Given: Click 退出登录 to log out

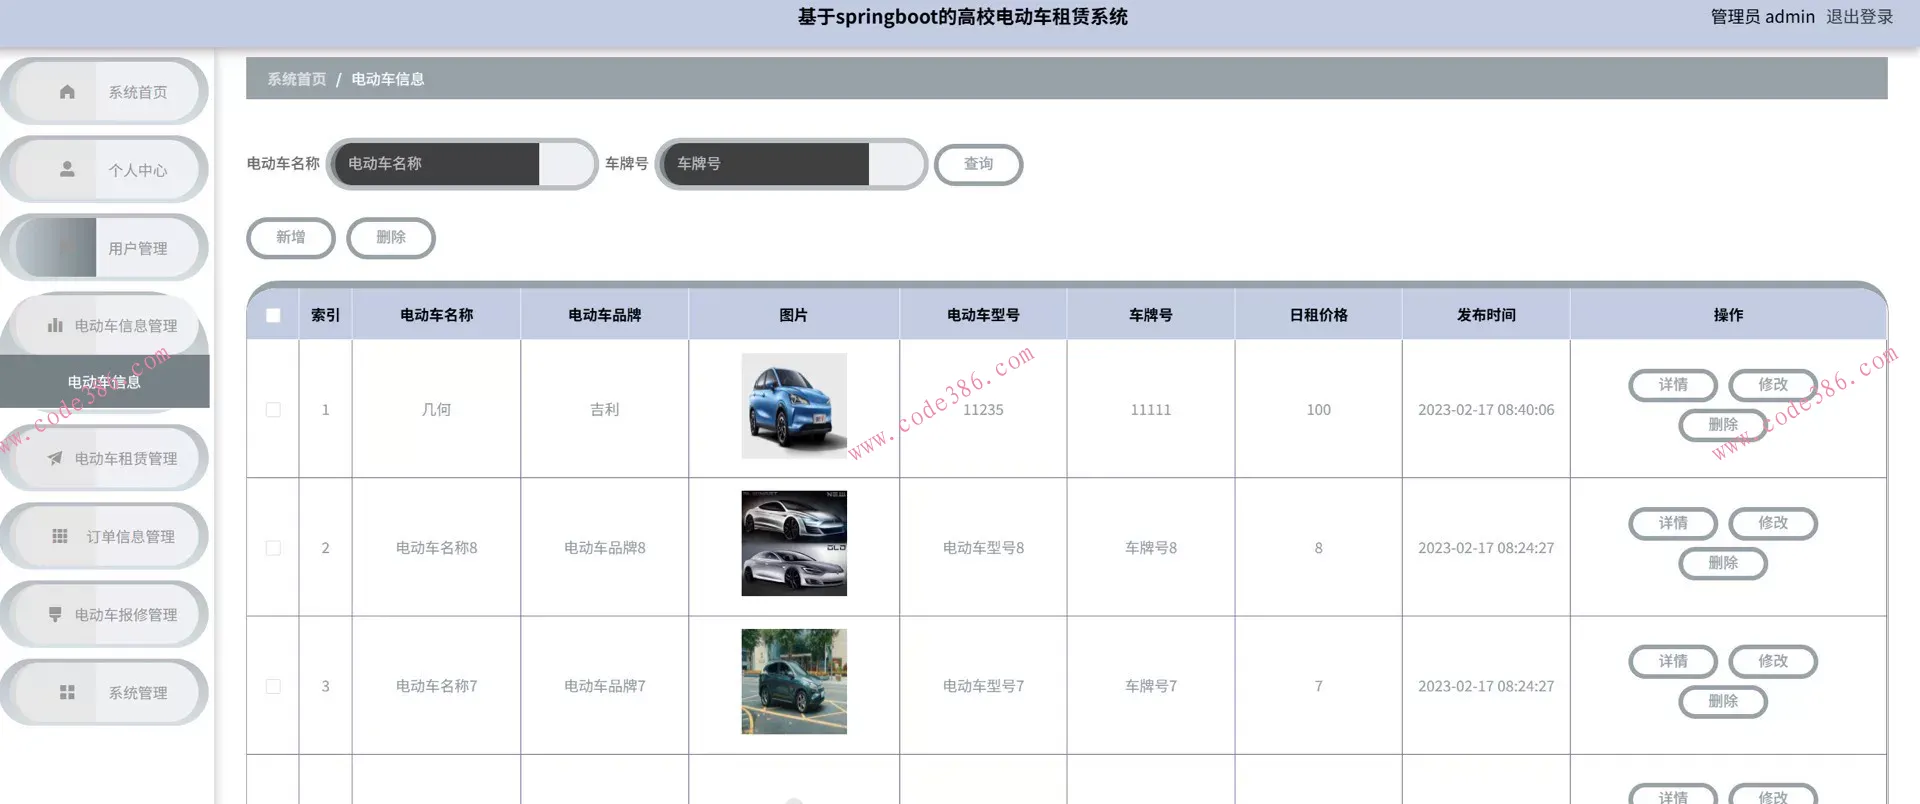Looking at the screenshot, I should point(1859,17).
